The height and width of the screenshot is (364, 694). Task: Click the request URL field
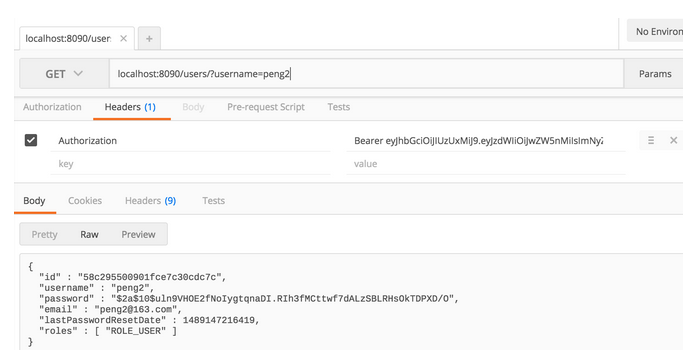point(366,74)
